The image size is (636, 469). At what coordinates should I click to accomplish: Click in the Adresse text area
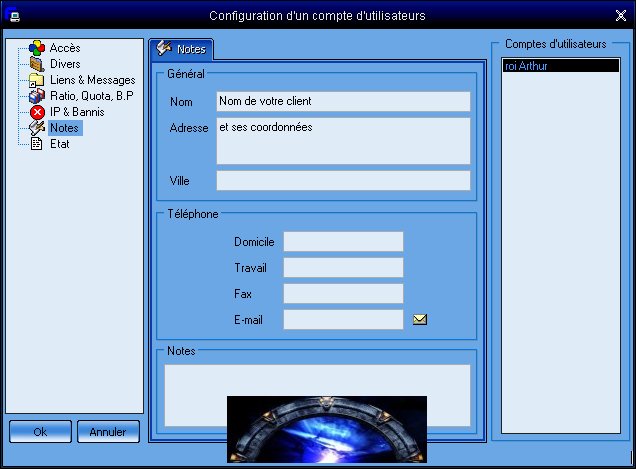tap(343, 141)
